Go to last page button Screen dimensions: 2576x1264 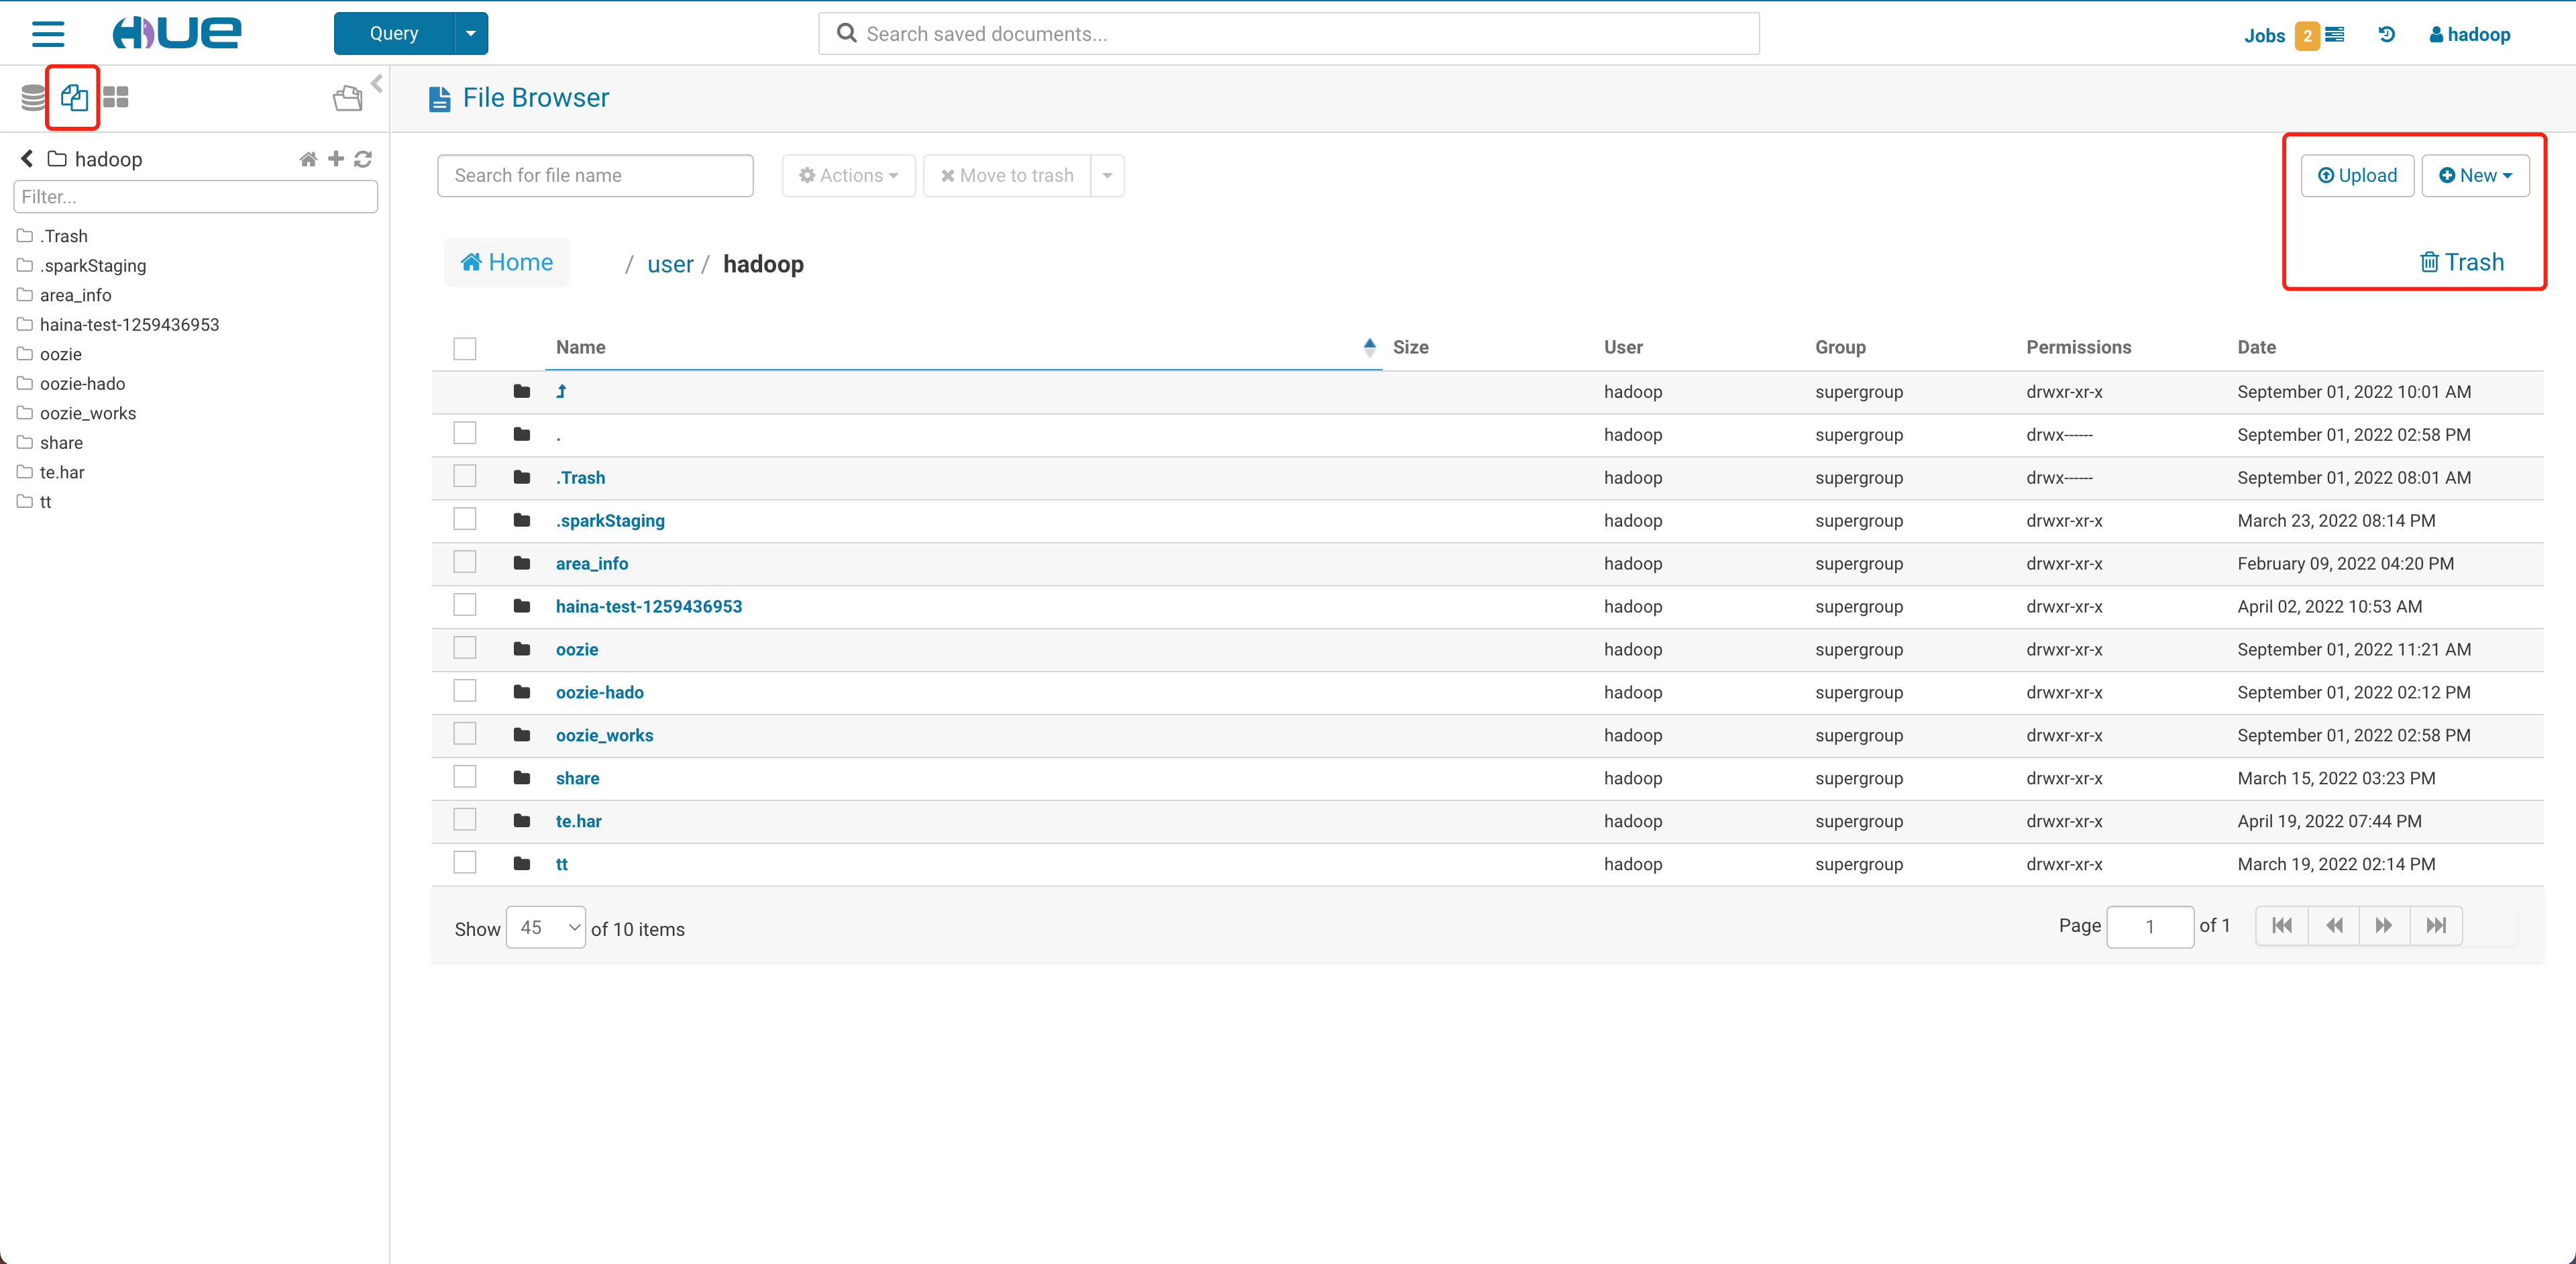[x=2436, y=926]
